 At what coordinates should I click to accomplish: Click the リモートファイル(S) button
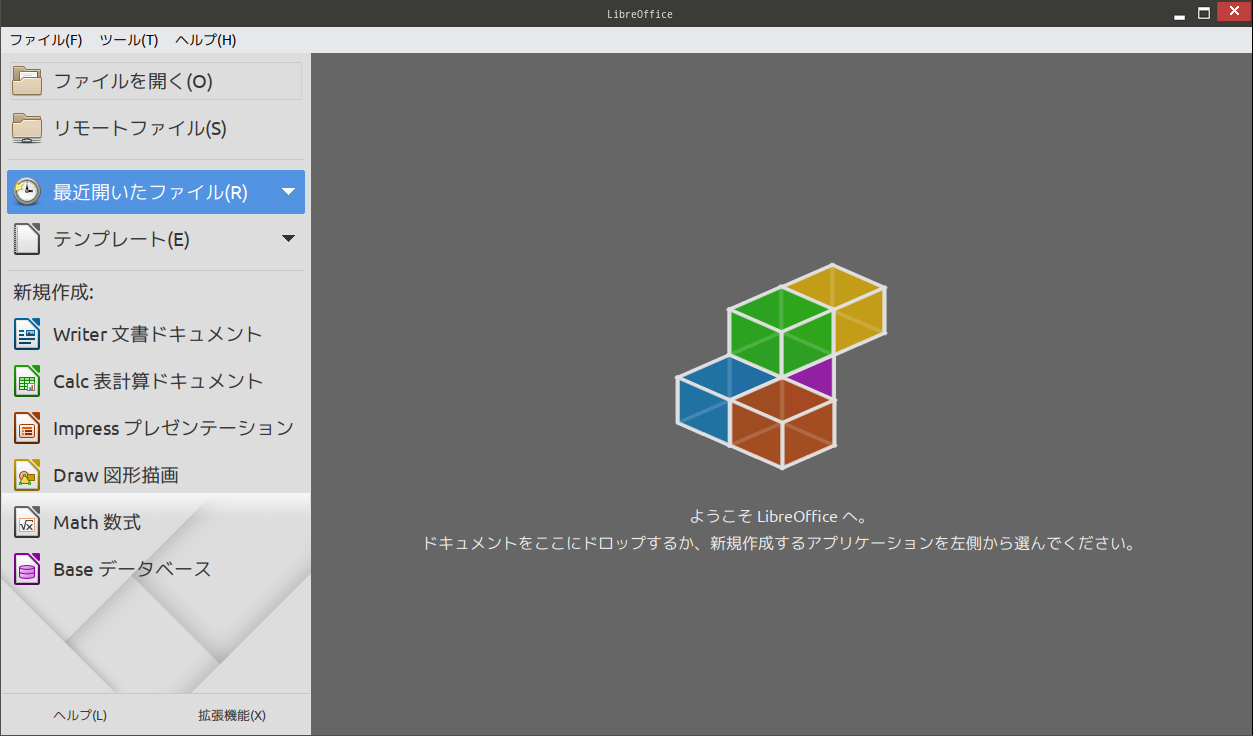(x=155, y=128)
